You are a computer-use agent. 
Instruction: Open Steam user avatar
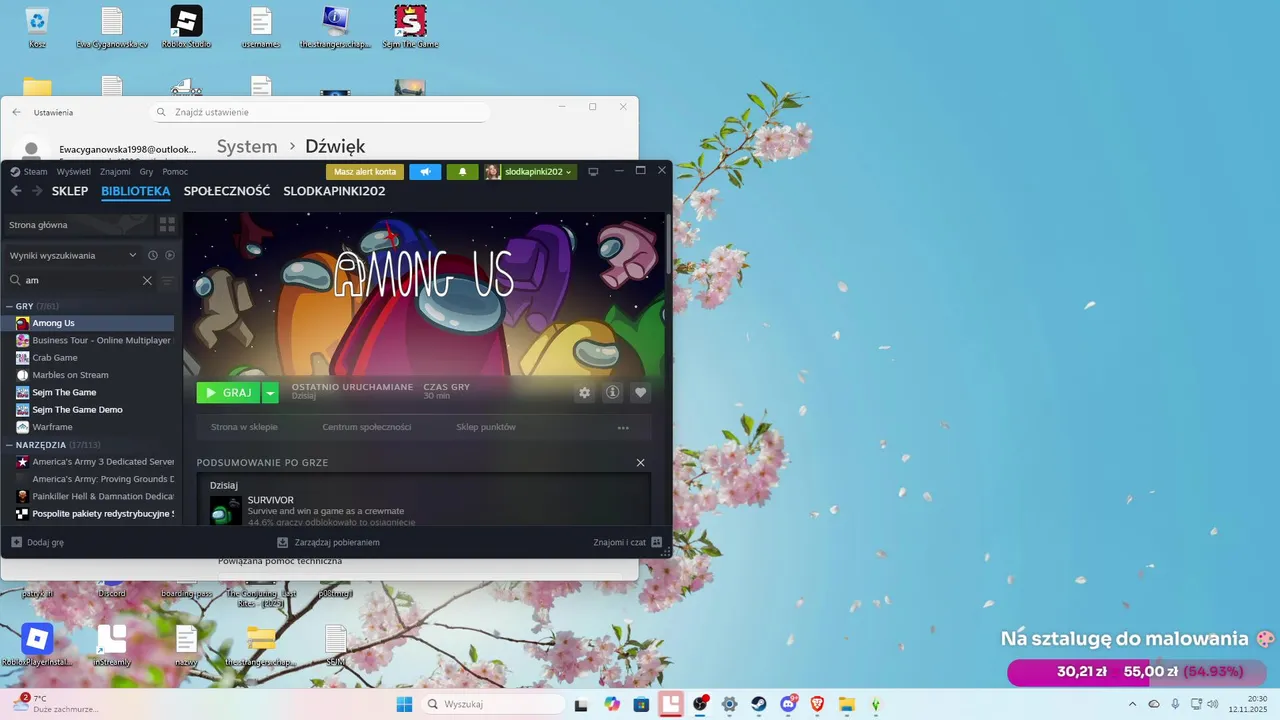click(x=493, y=172)
